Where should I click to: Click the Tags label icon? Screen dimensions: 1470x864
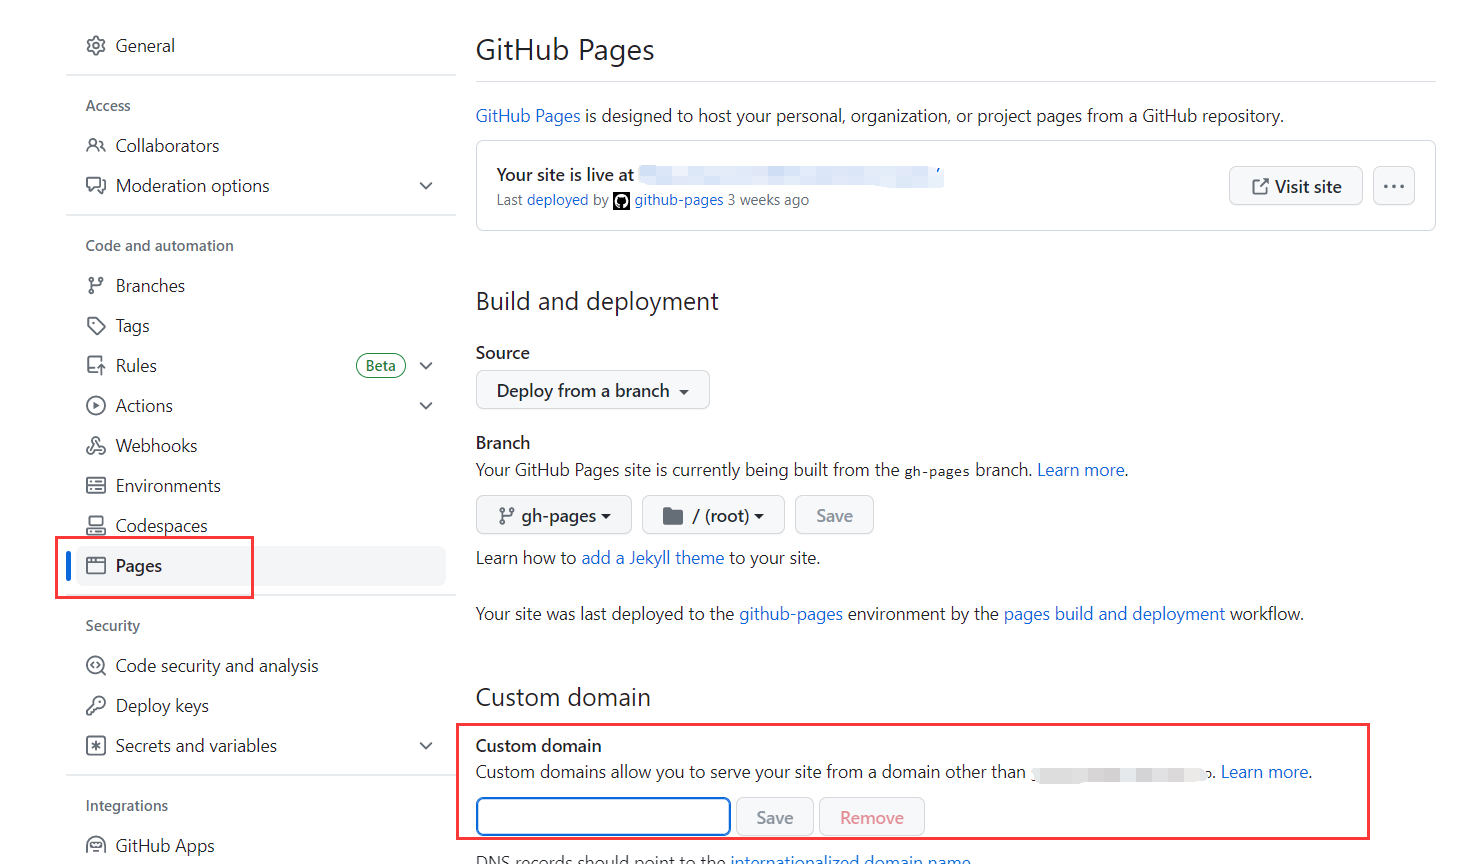point(96,326)
